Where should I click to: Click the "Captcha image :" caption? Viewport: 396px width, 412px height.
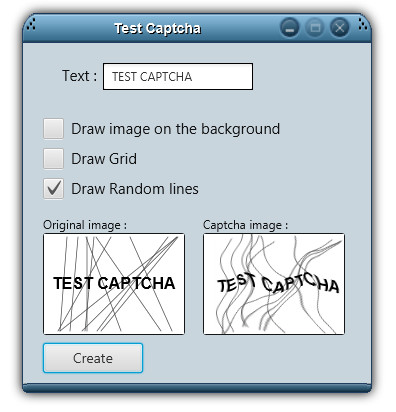pos(245,225)
